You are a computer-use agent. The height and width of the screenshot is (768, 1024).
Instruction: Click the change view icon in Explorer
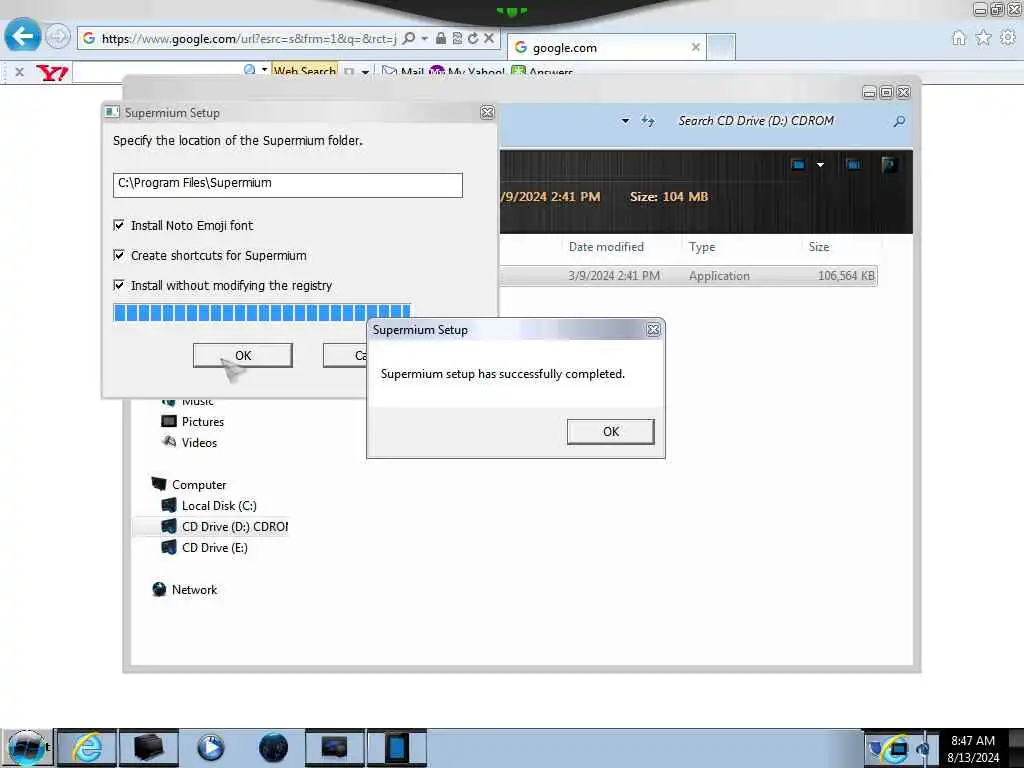797,165
